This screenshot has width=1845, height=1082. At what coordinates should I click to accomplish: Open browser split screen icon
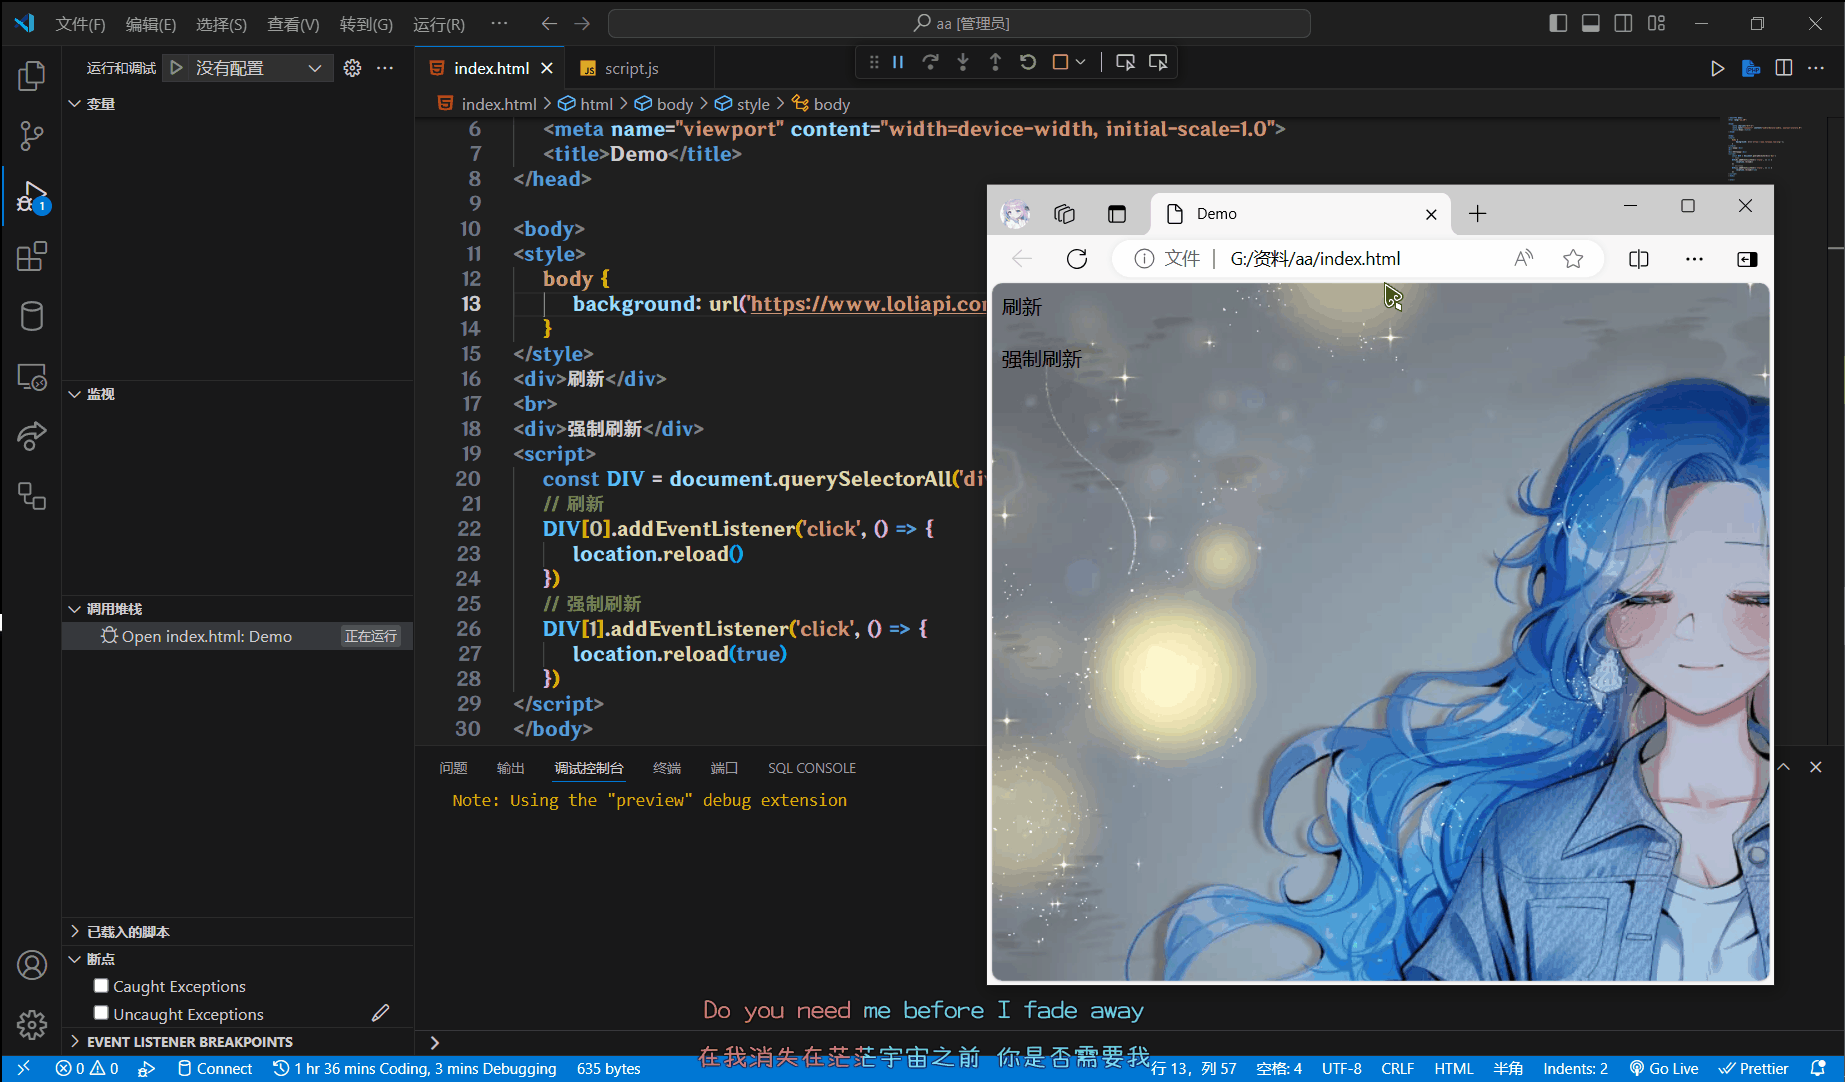pos(1639,259)
